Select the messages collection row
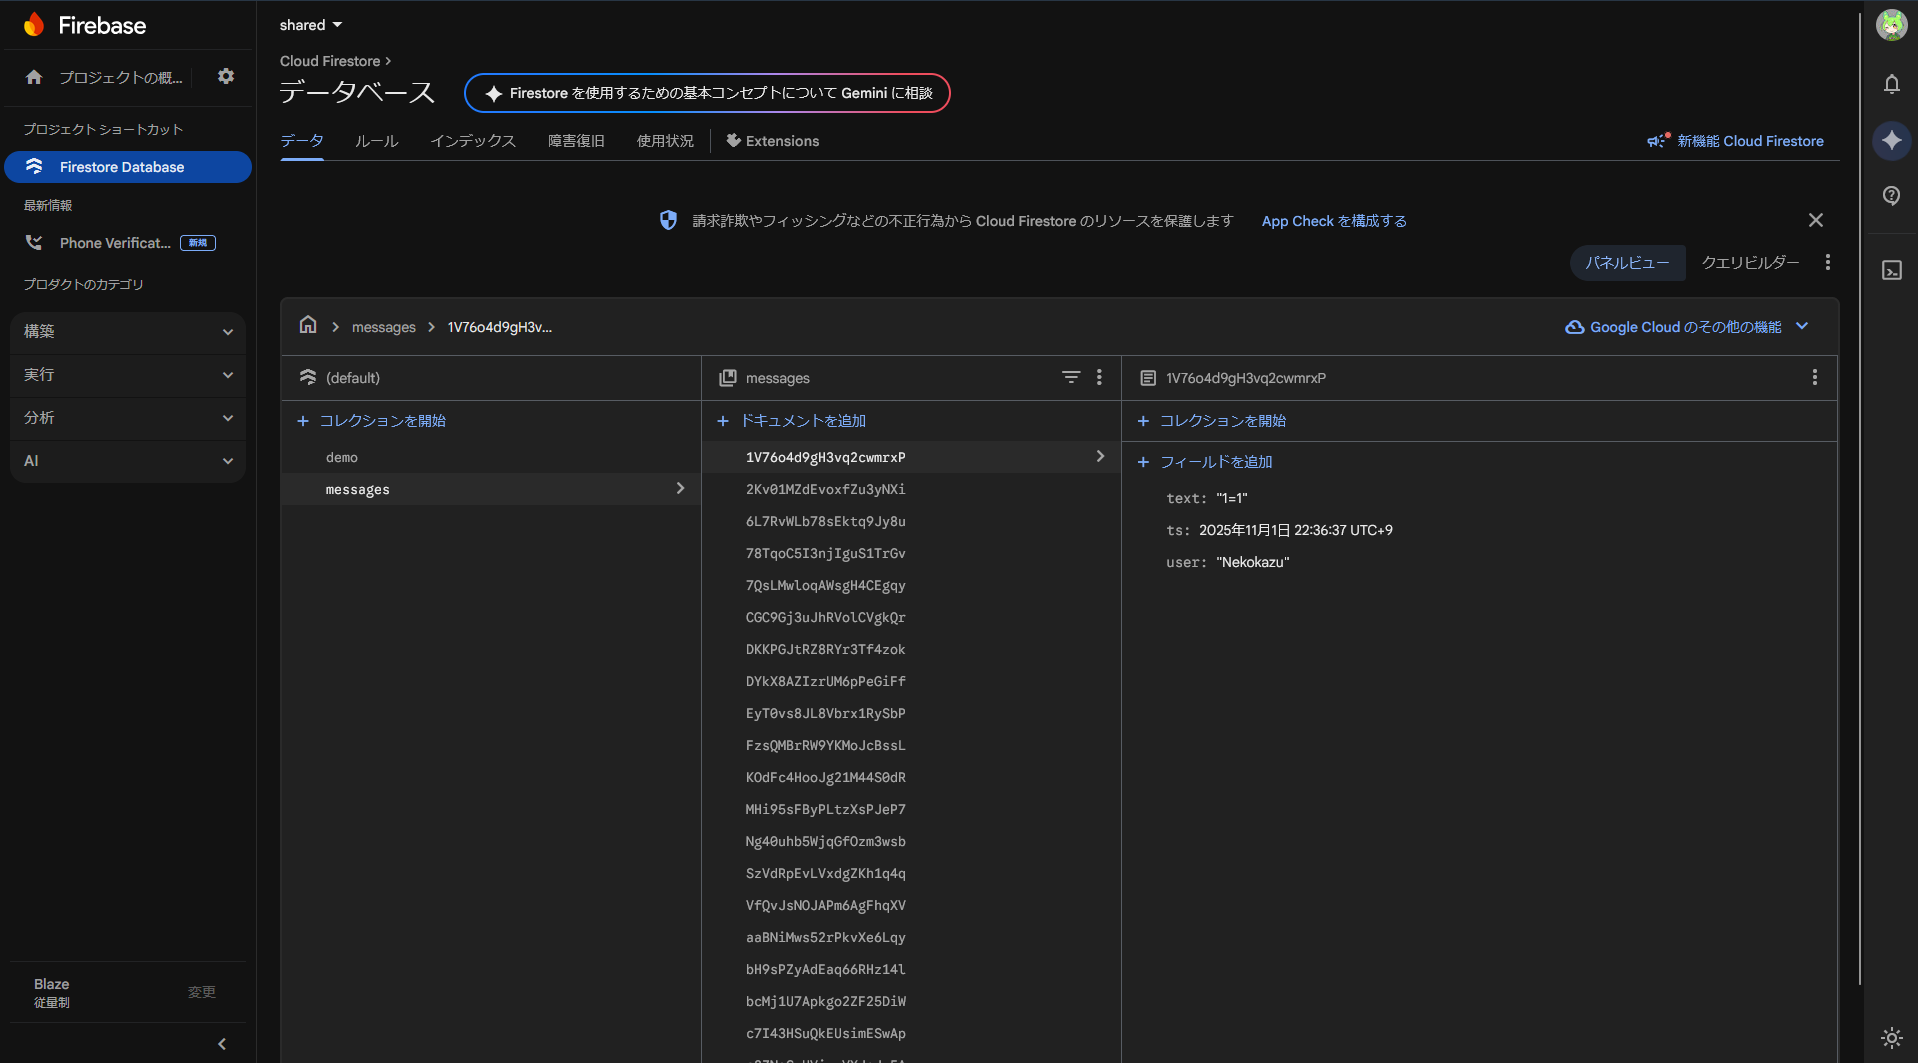This screenshot has width=1918, height=1063. pyautogui.click(x=490, y=489)
